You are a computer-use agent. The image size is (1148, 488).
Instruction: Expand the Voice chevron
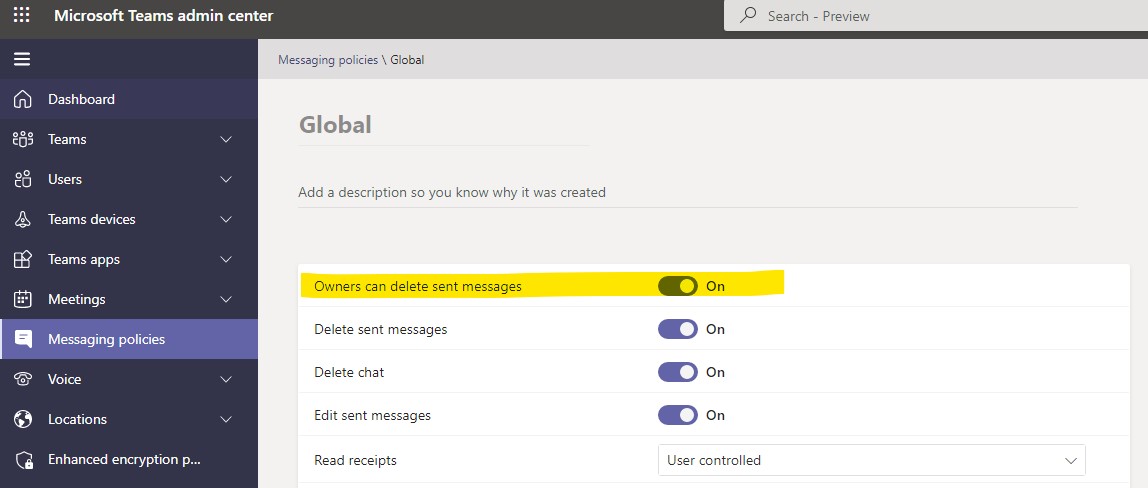pos(226,379)
